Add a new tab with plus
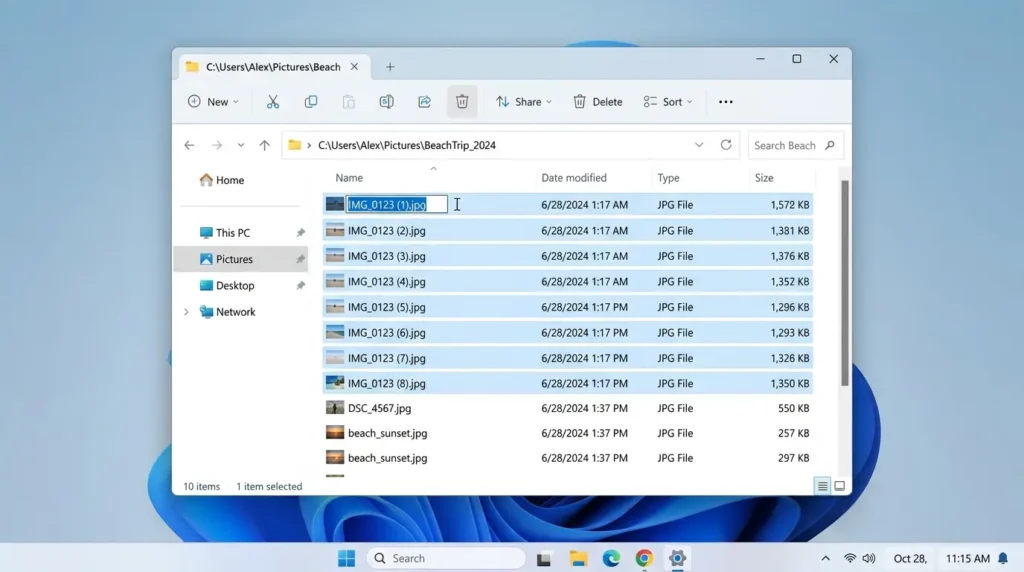This screenshot has width=1024, height=572. pyautogui.click(x=390, y=67)
